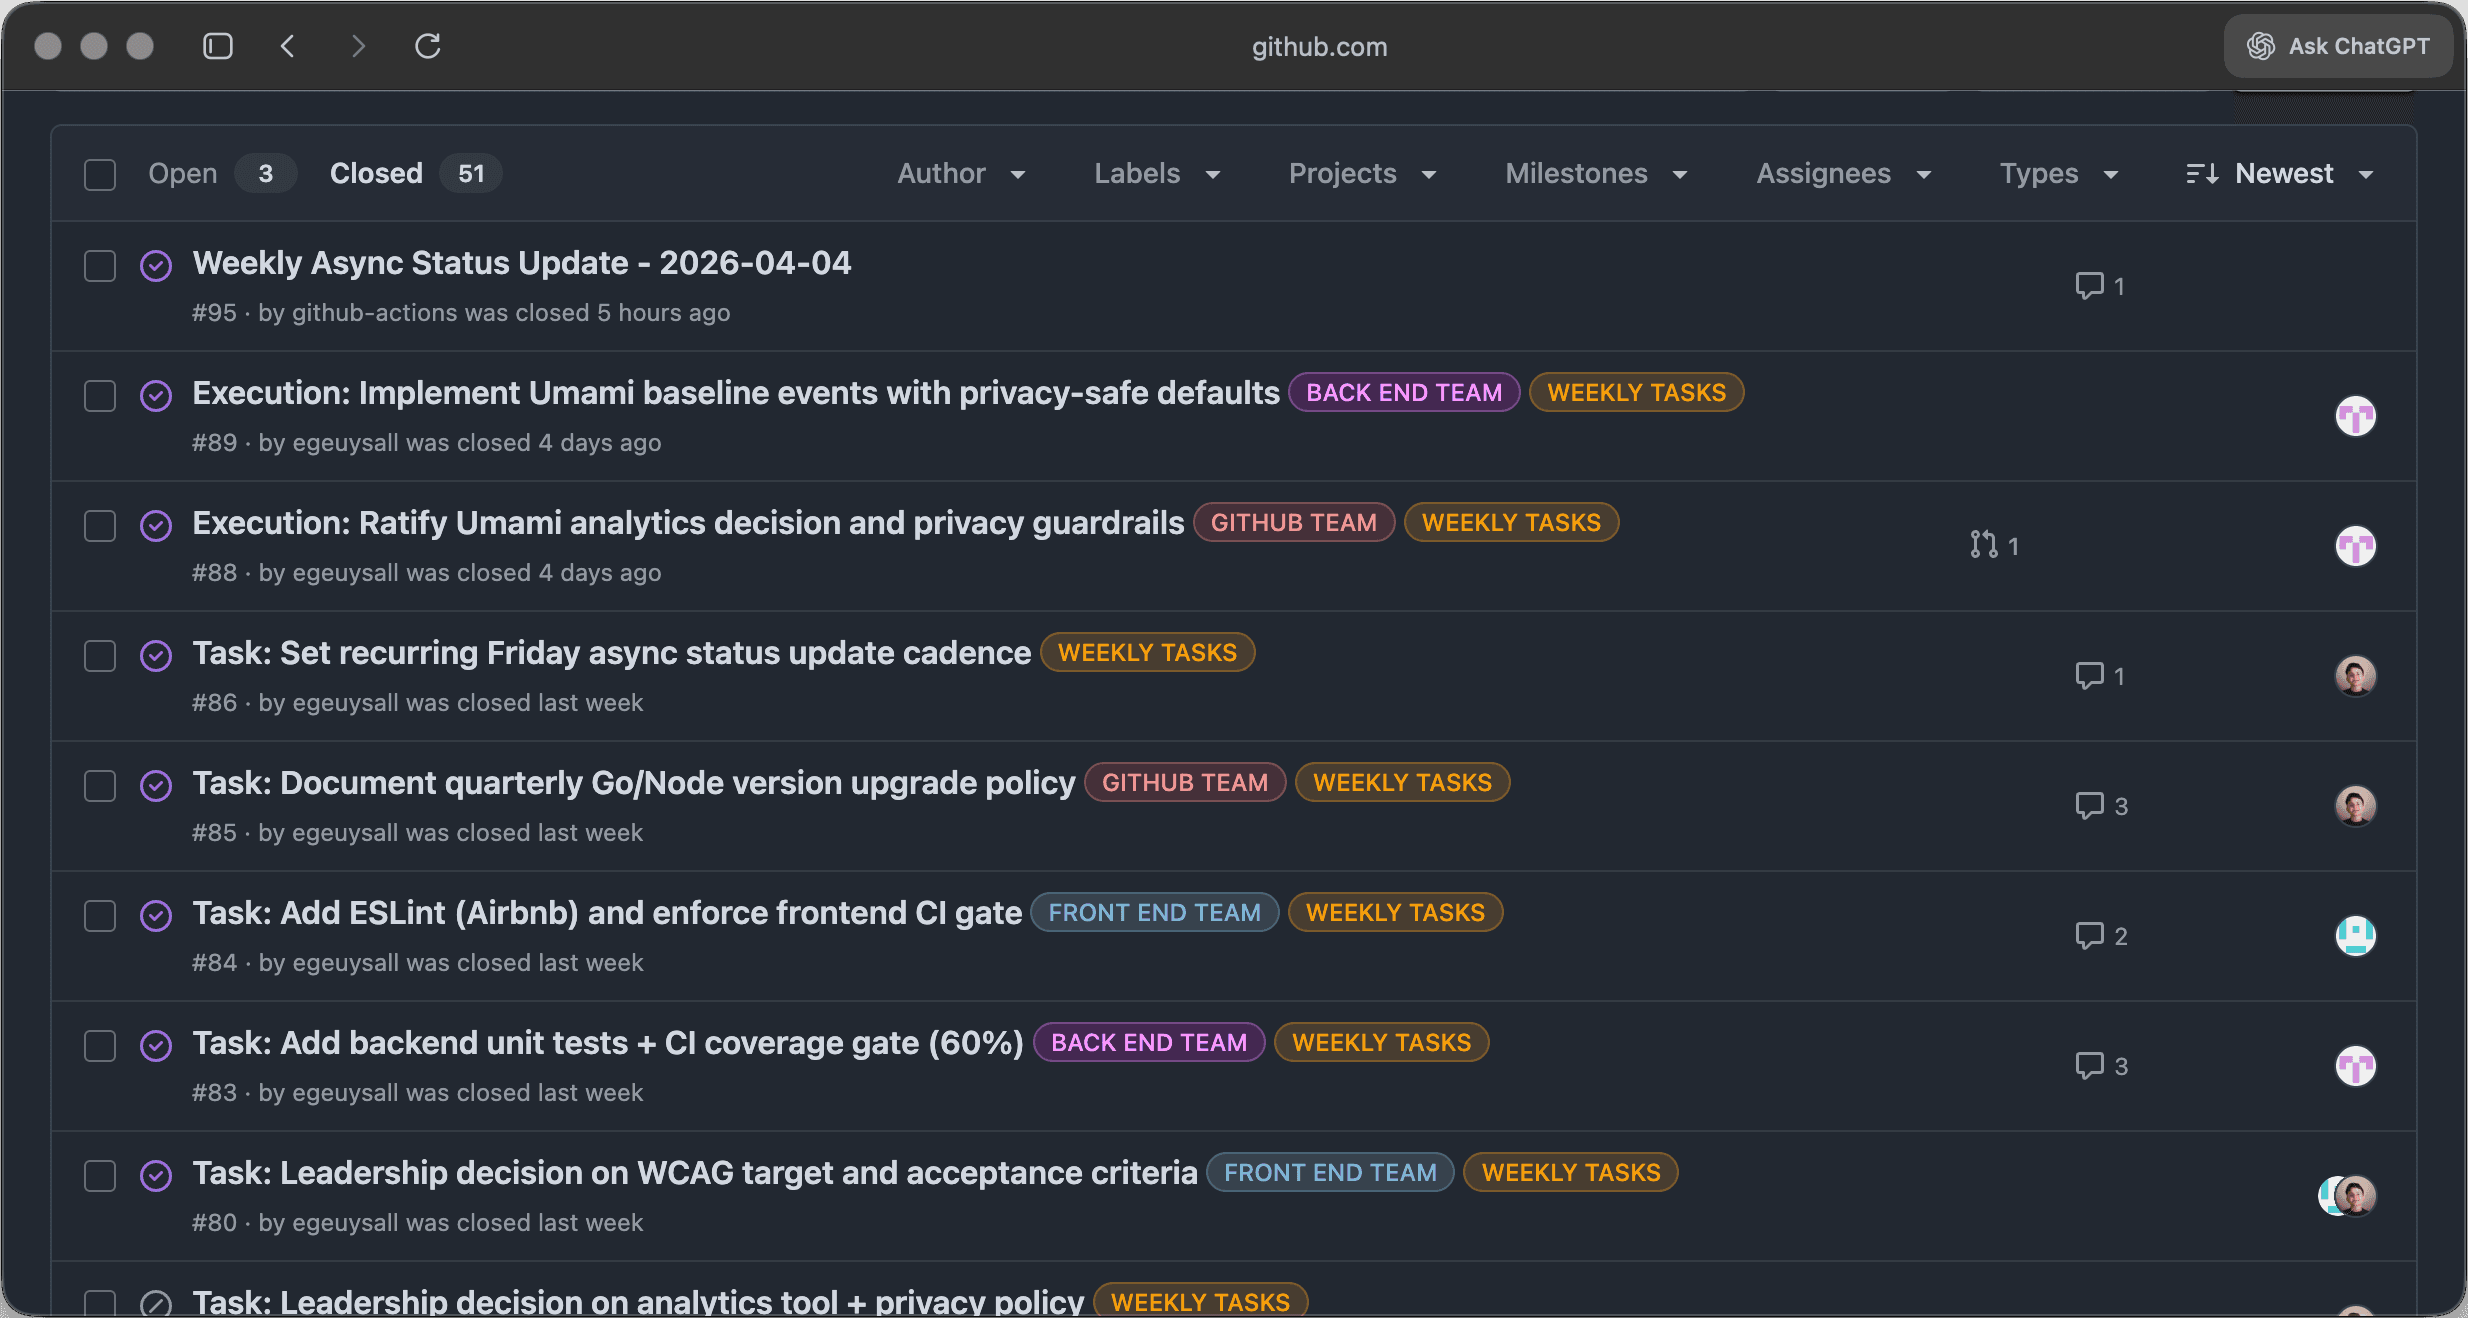Screen dimensions: 2468x1318
Task: Click the closed icon beside issue #84
Action: [157, 915]
